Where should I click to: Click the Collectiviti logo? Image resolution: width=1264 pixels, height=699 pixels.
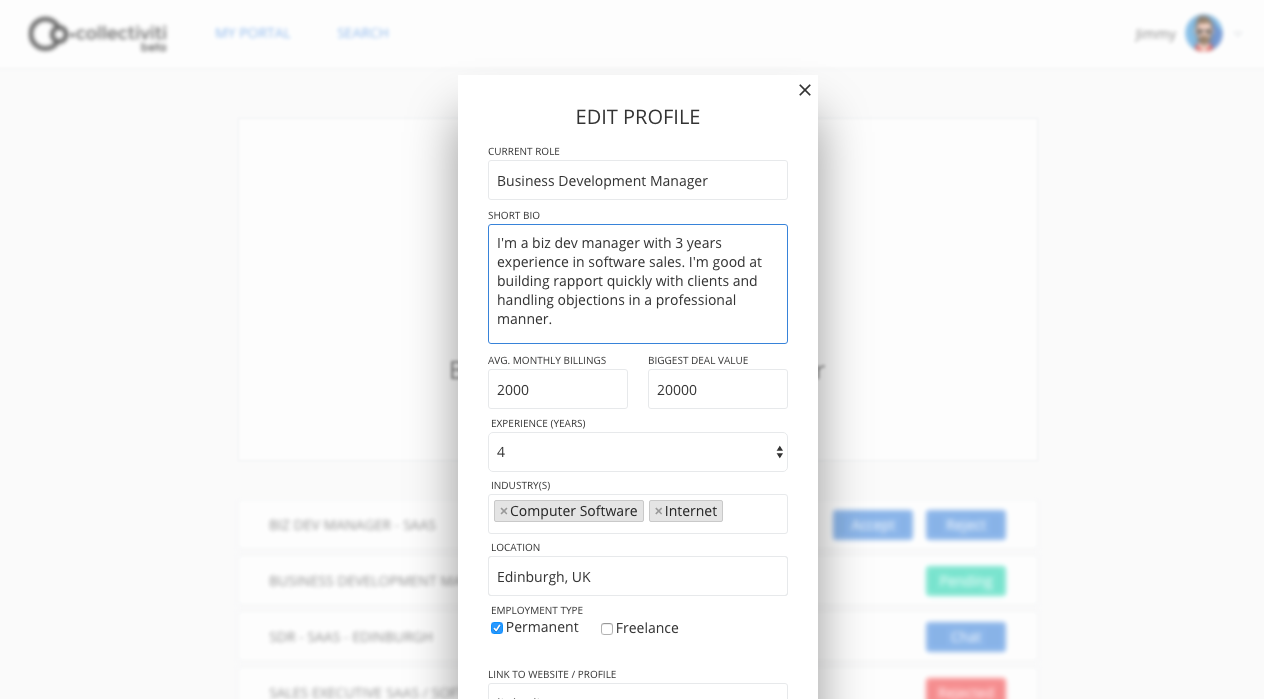point(97,33)
